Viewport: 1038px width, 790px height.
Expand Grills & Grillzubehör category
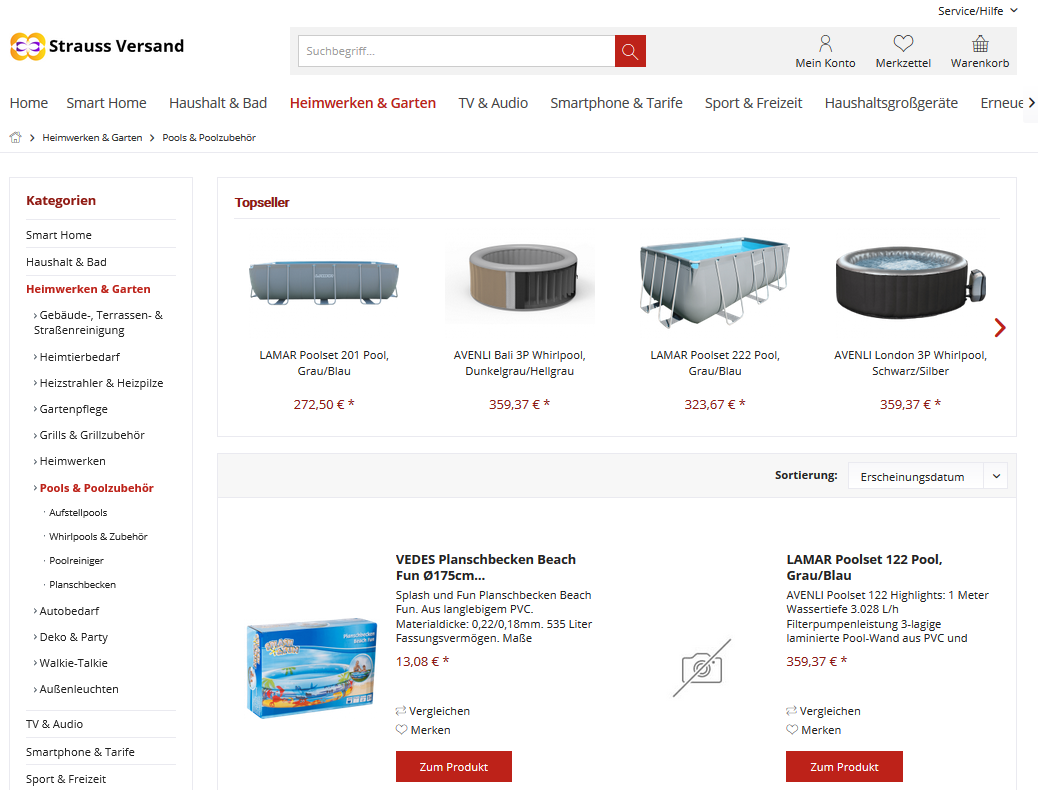click(89, 435)
